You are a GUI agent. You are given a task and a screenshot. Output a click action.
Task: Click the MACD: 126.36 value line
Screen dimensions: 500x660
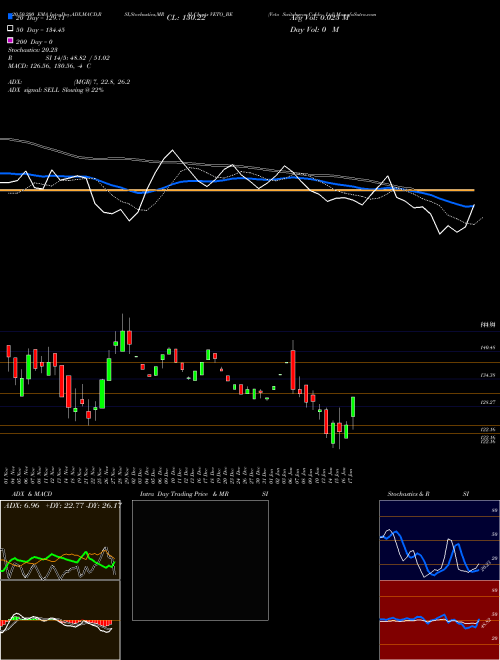(49, 66)
